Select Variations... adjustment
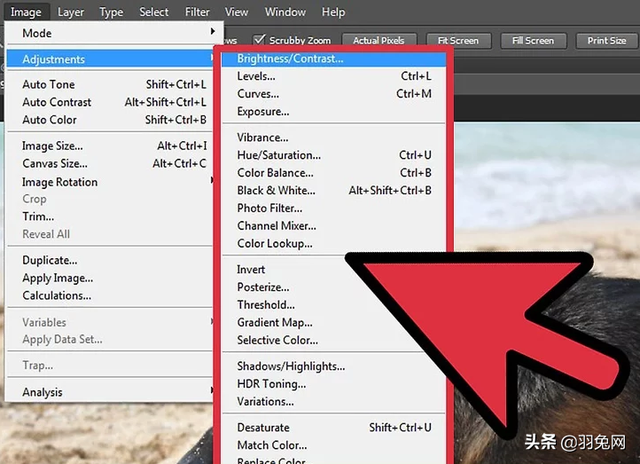This screenshot has height=464, width=640. coord(265,402)
